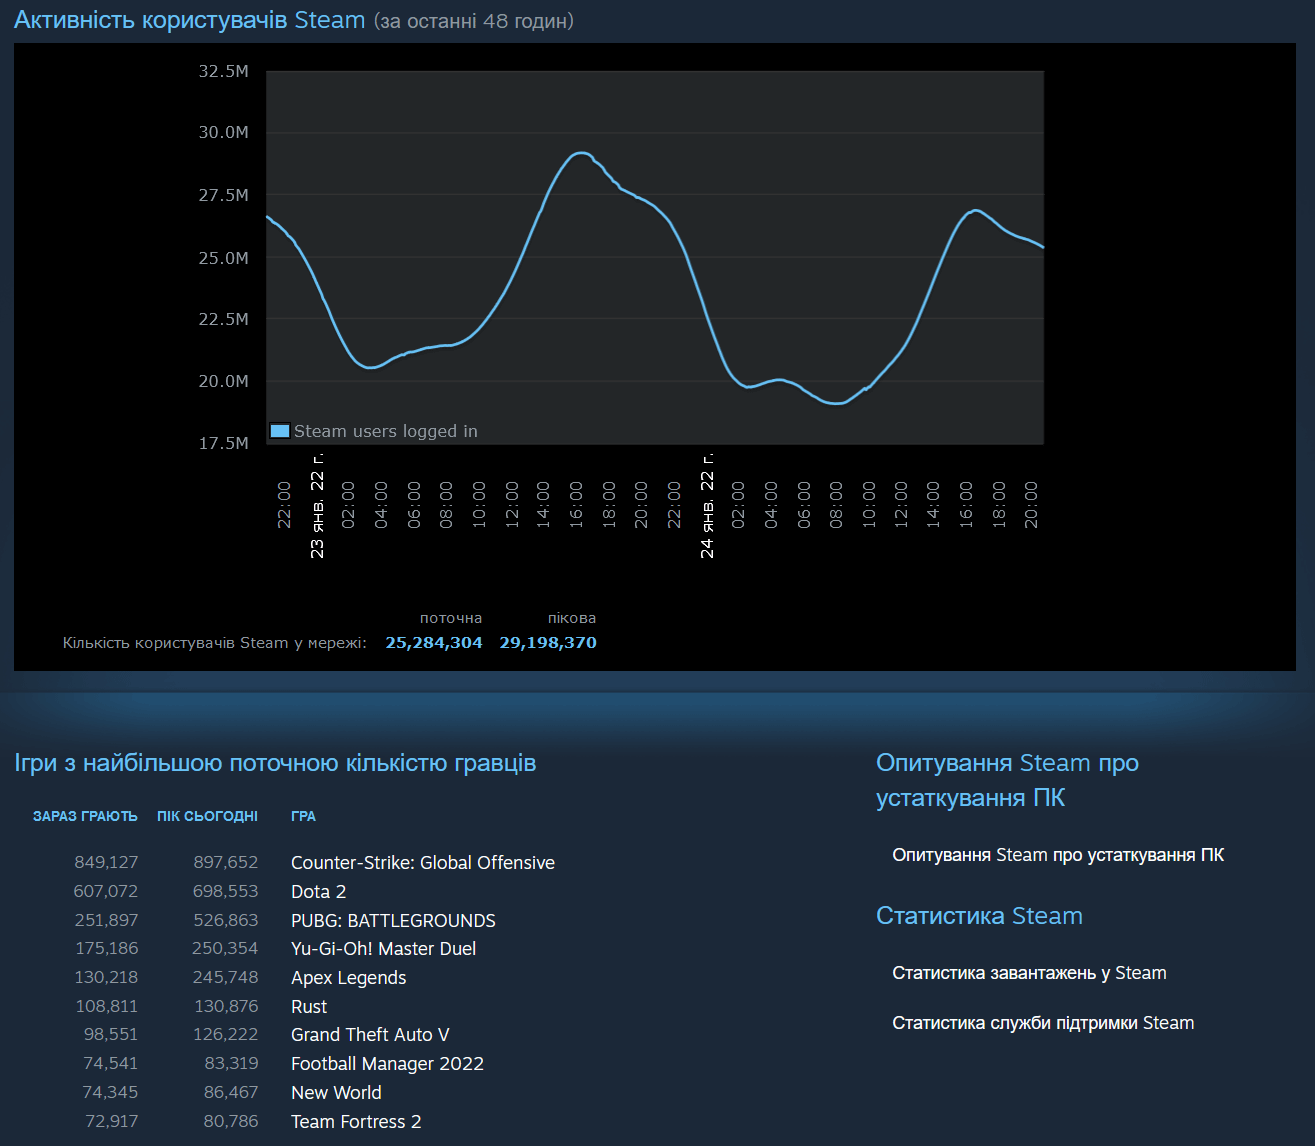Open the Steam hardware survey link
Image resolution: width=1315 pixels, height=1146 pixels.
click(1058, 855)
